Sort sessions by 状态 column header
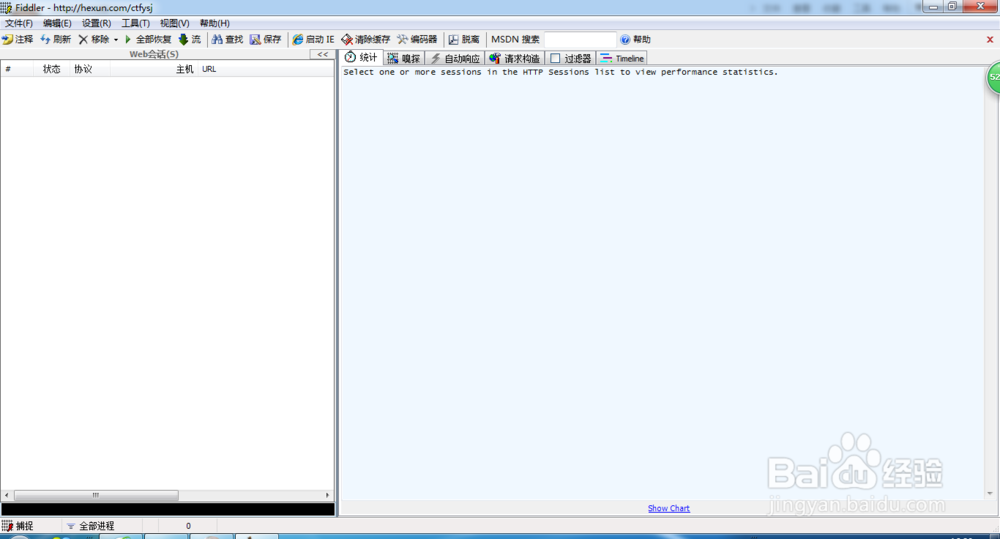The image size is (1000, 539). (52, 69)
